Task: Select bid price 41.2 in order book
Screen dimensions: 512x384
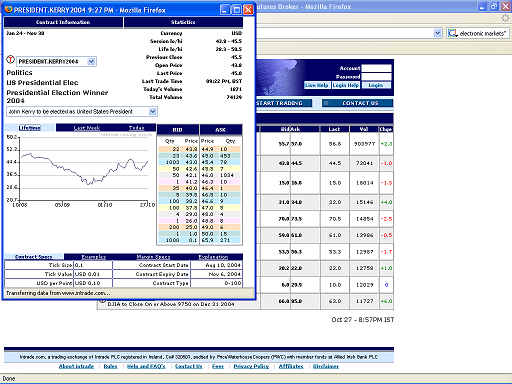Action: (x=191, y=182)
